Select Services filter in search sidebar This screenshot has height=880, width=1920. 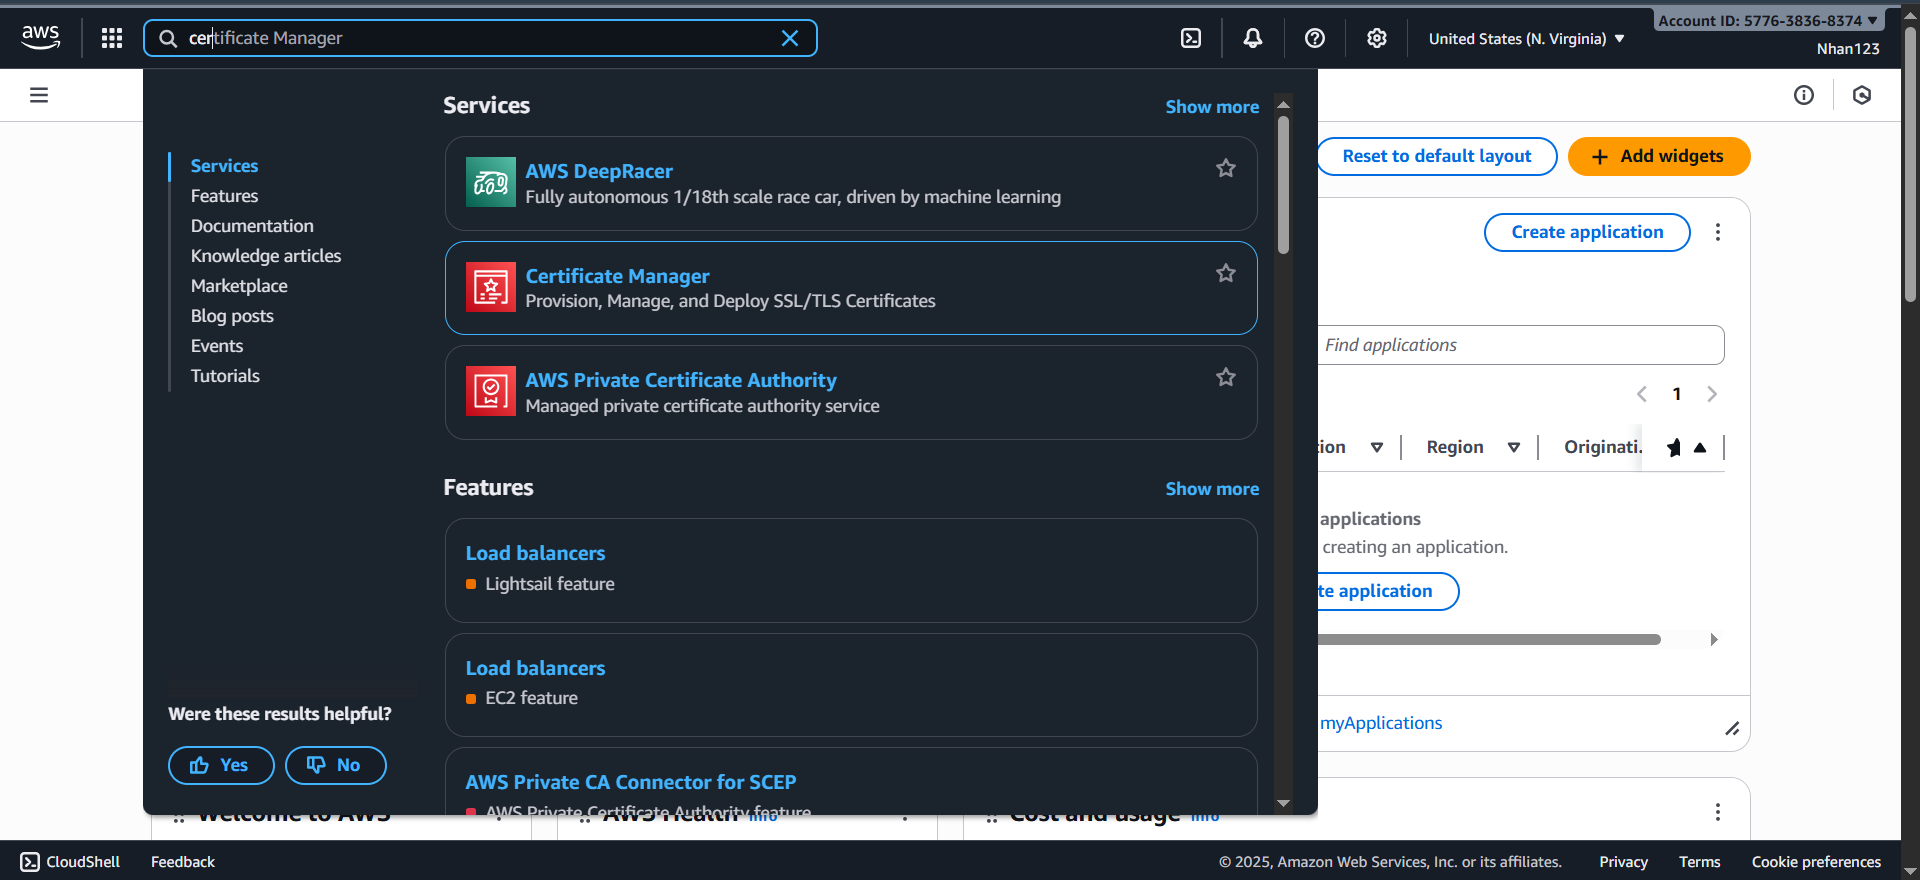[224, 166]
